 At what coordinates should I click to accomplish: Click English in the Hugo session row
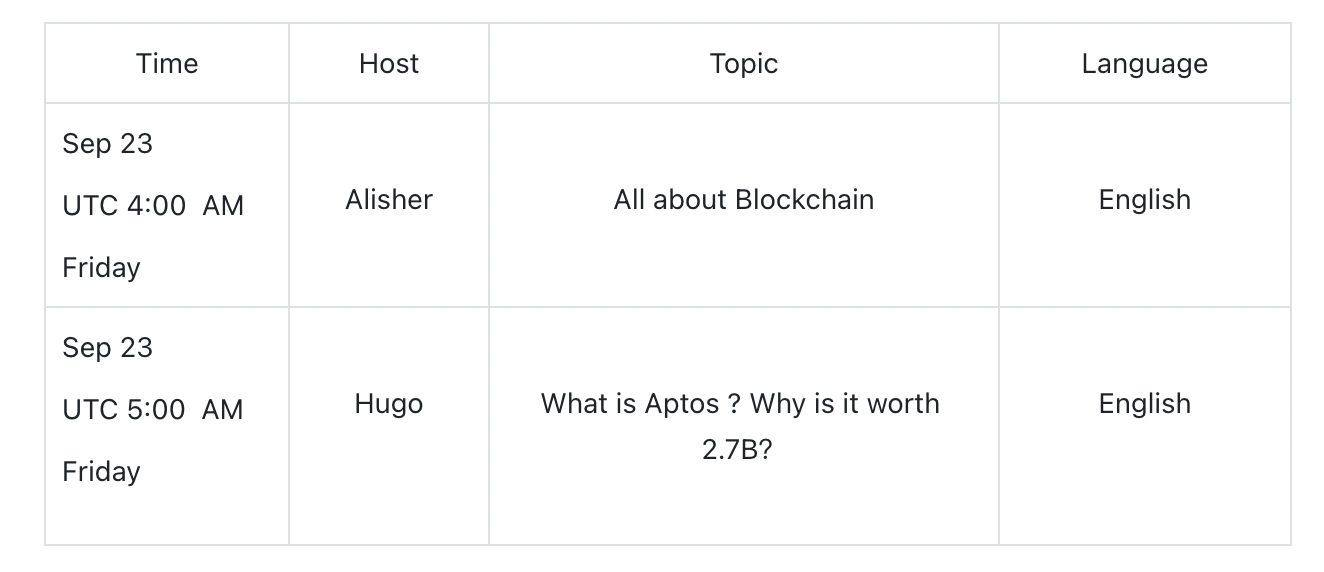(x=1144, y=404)
